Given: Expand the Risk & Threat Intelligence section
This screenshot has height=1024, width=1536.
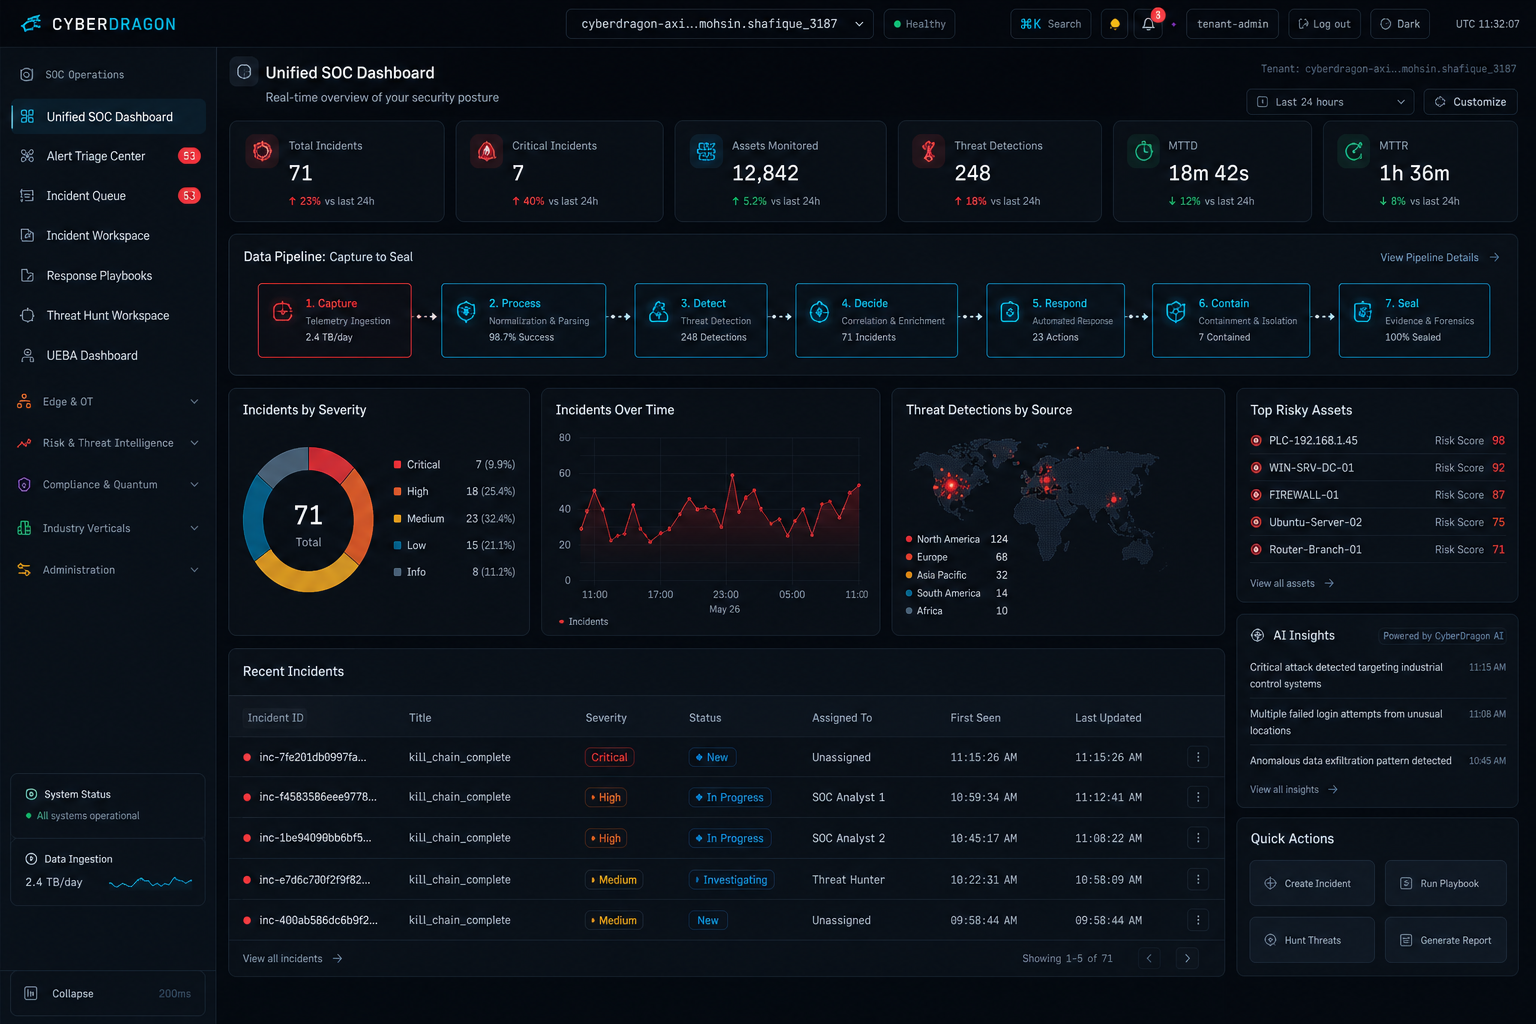Looking at the screenshot, I should [108, 443].
